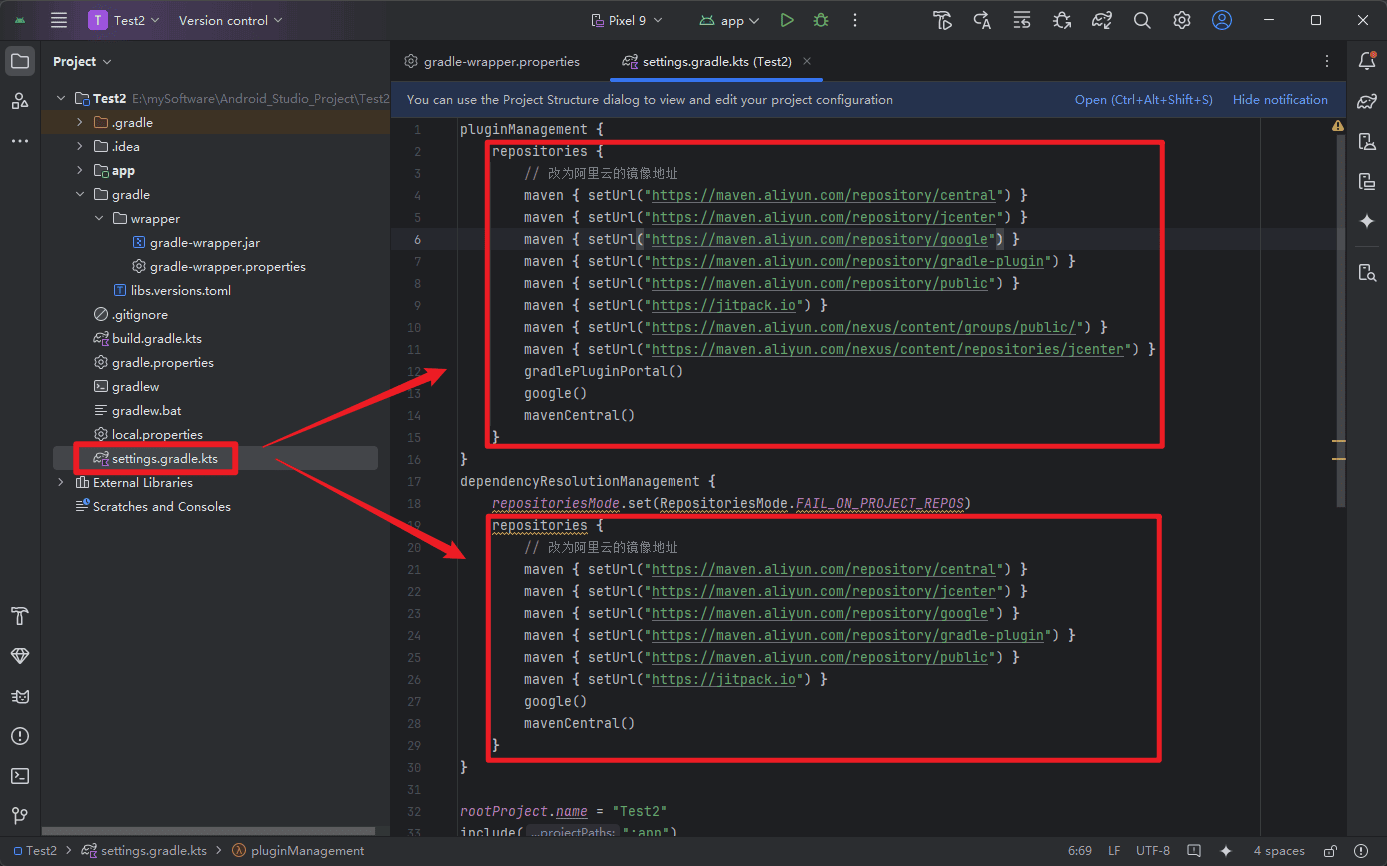Open the Terminal tool window

(x=20, y=776)
